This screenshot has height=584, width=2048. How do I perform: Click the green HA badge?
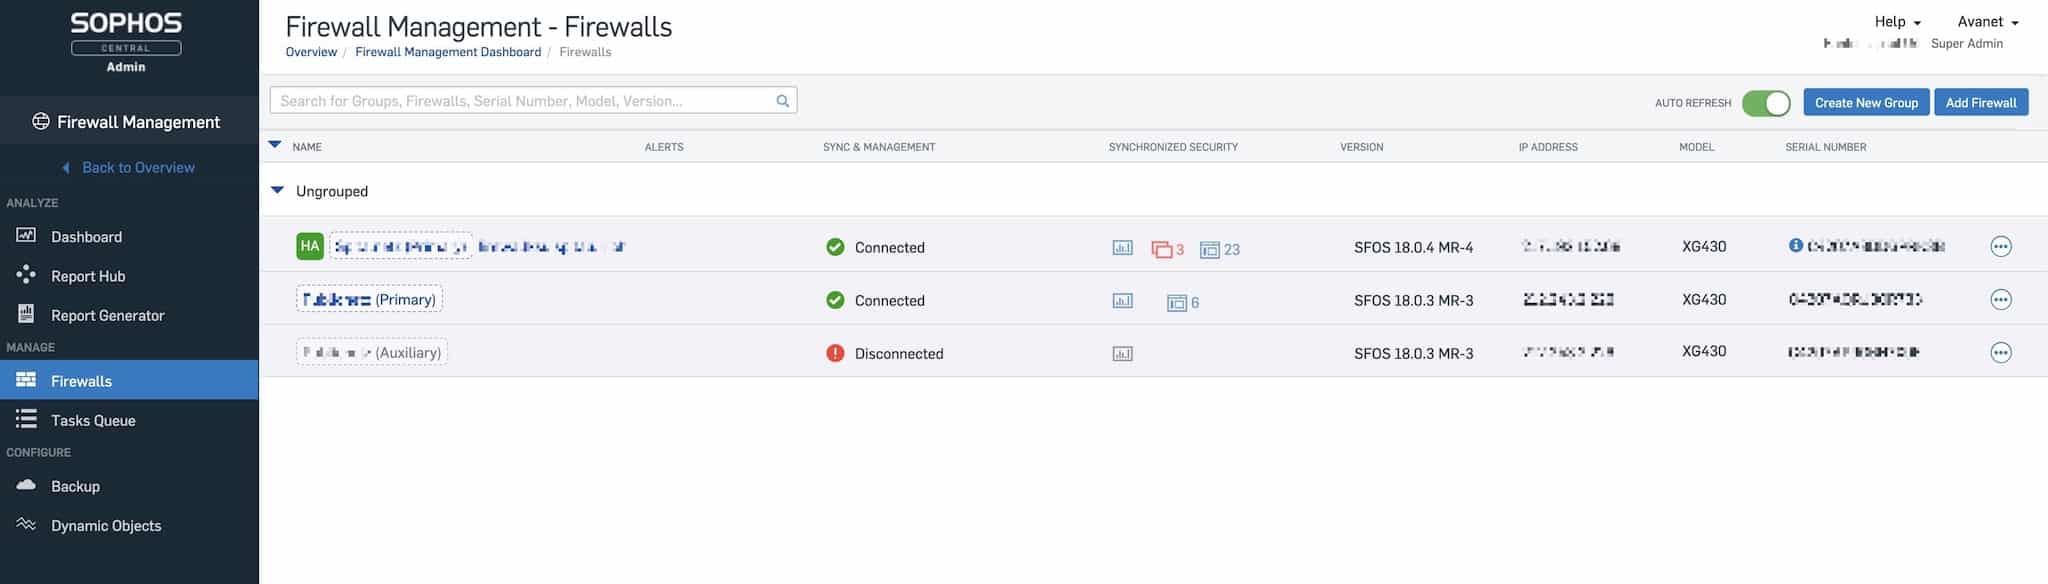310,246
